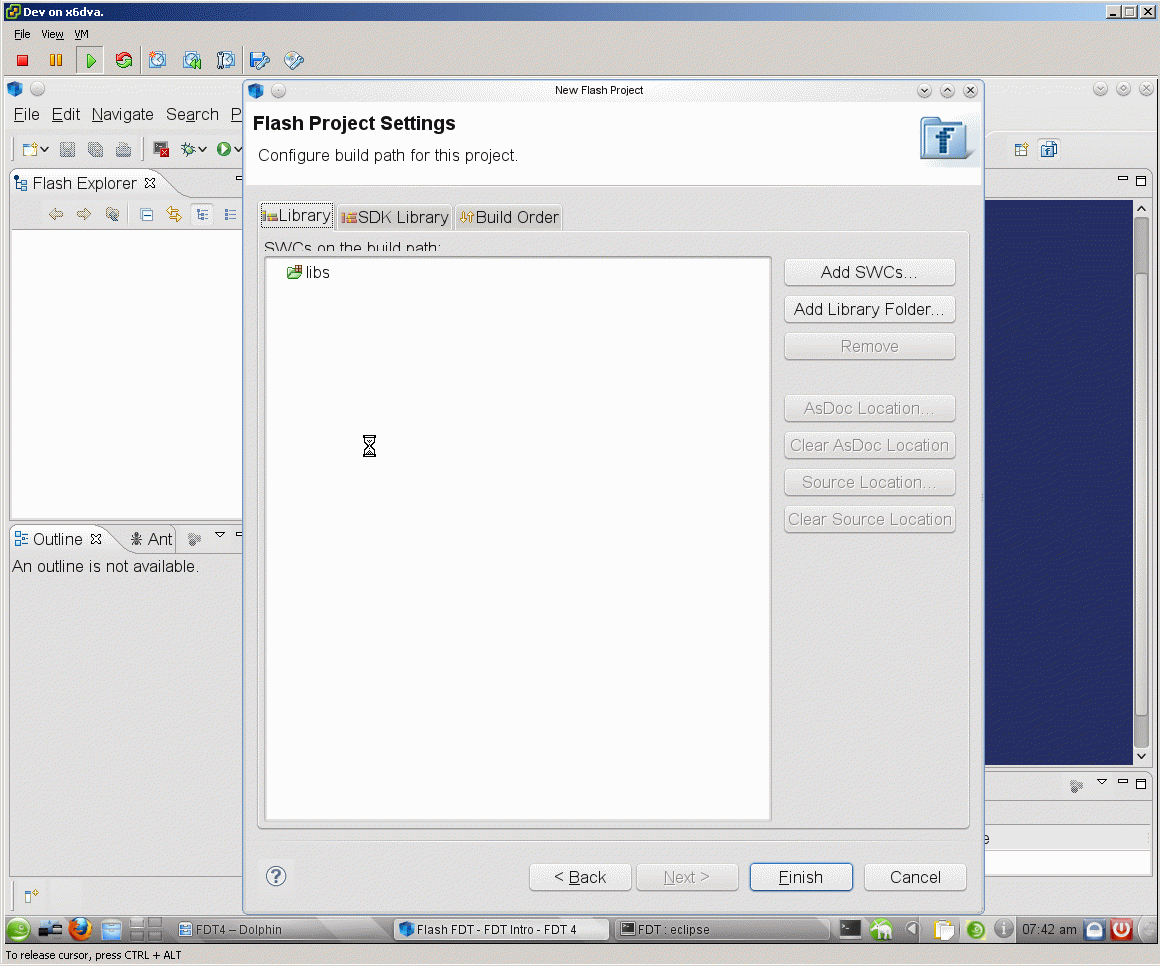Switch to the Ant tab
1160x966 pixels.
tap(152, 539)
